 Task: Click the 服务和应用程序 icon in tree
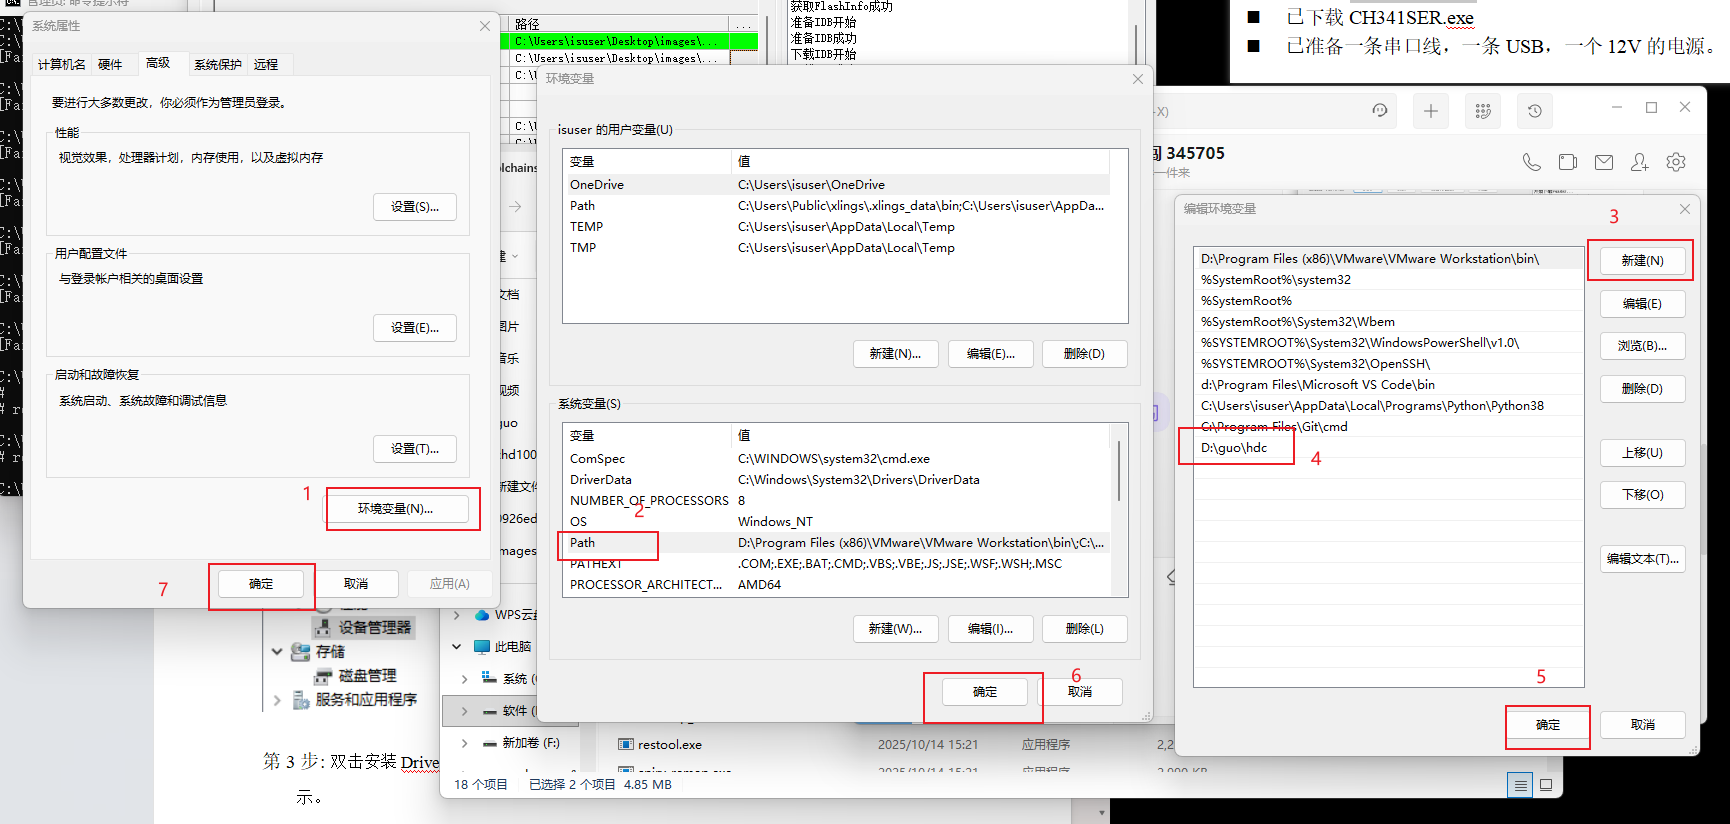[300, 700]
